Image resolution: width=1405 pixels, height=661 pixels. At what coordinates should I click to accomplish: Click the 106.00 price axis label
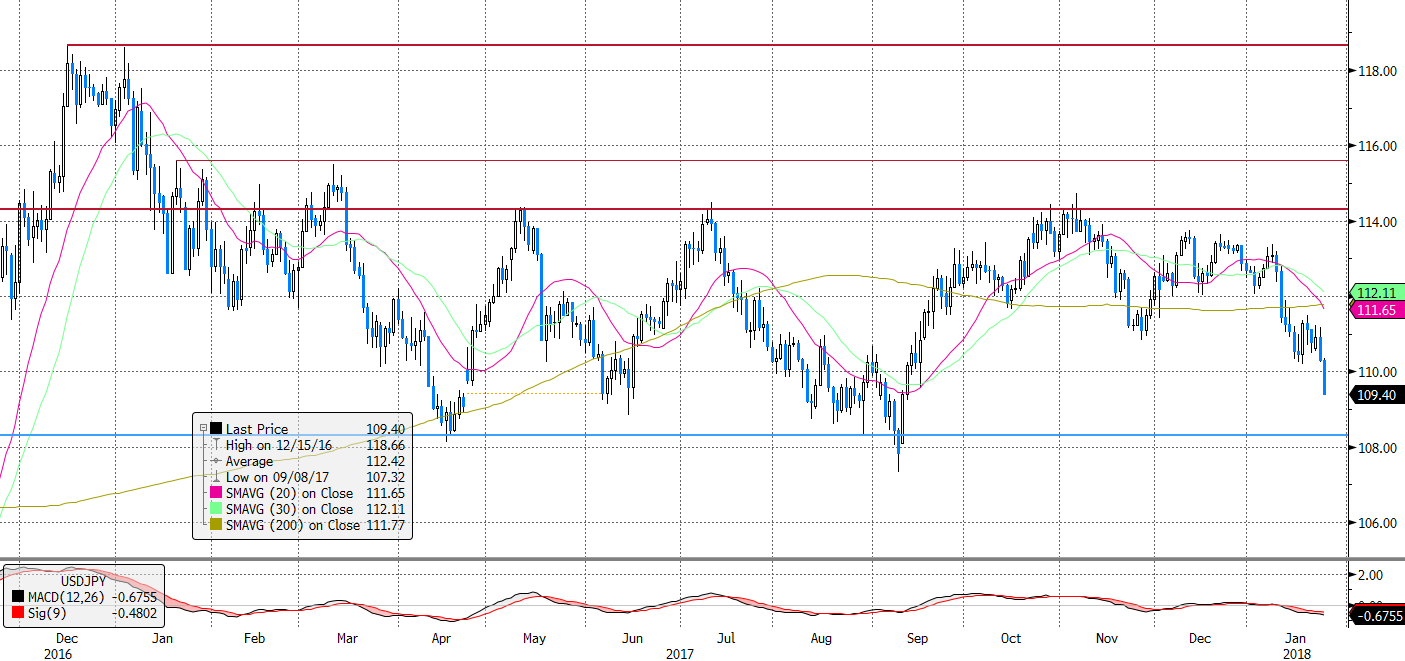click(1377, 523)
